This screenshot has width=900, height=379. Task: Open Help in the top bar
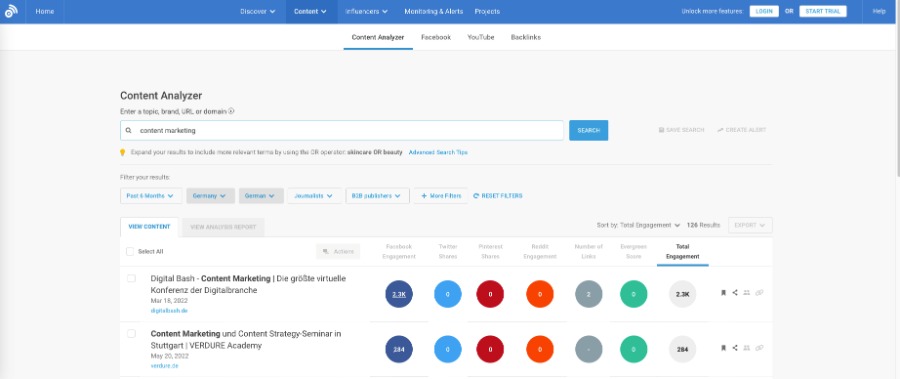tap(879, 11)
